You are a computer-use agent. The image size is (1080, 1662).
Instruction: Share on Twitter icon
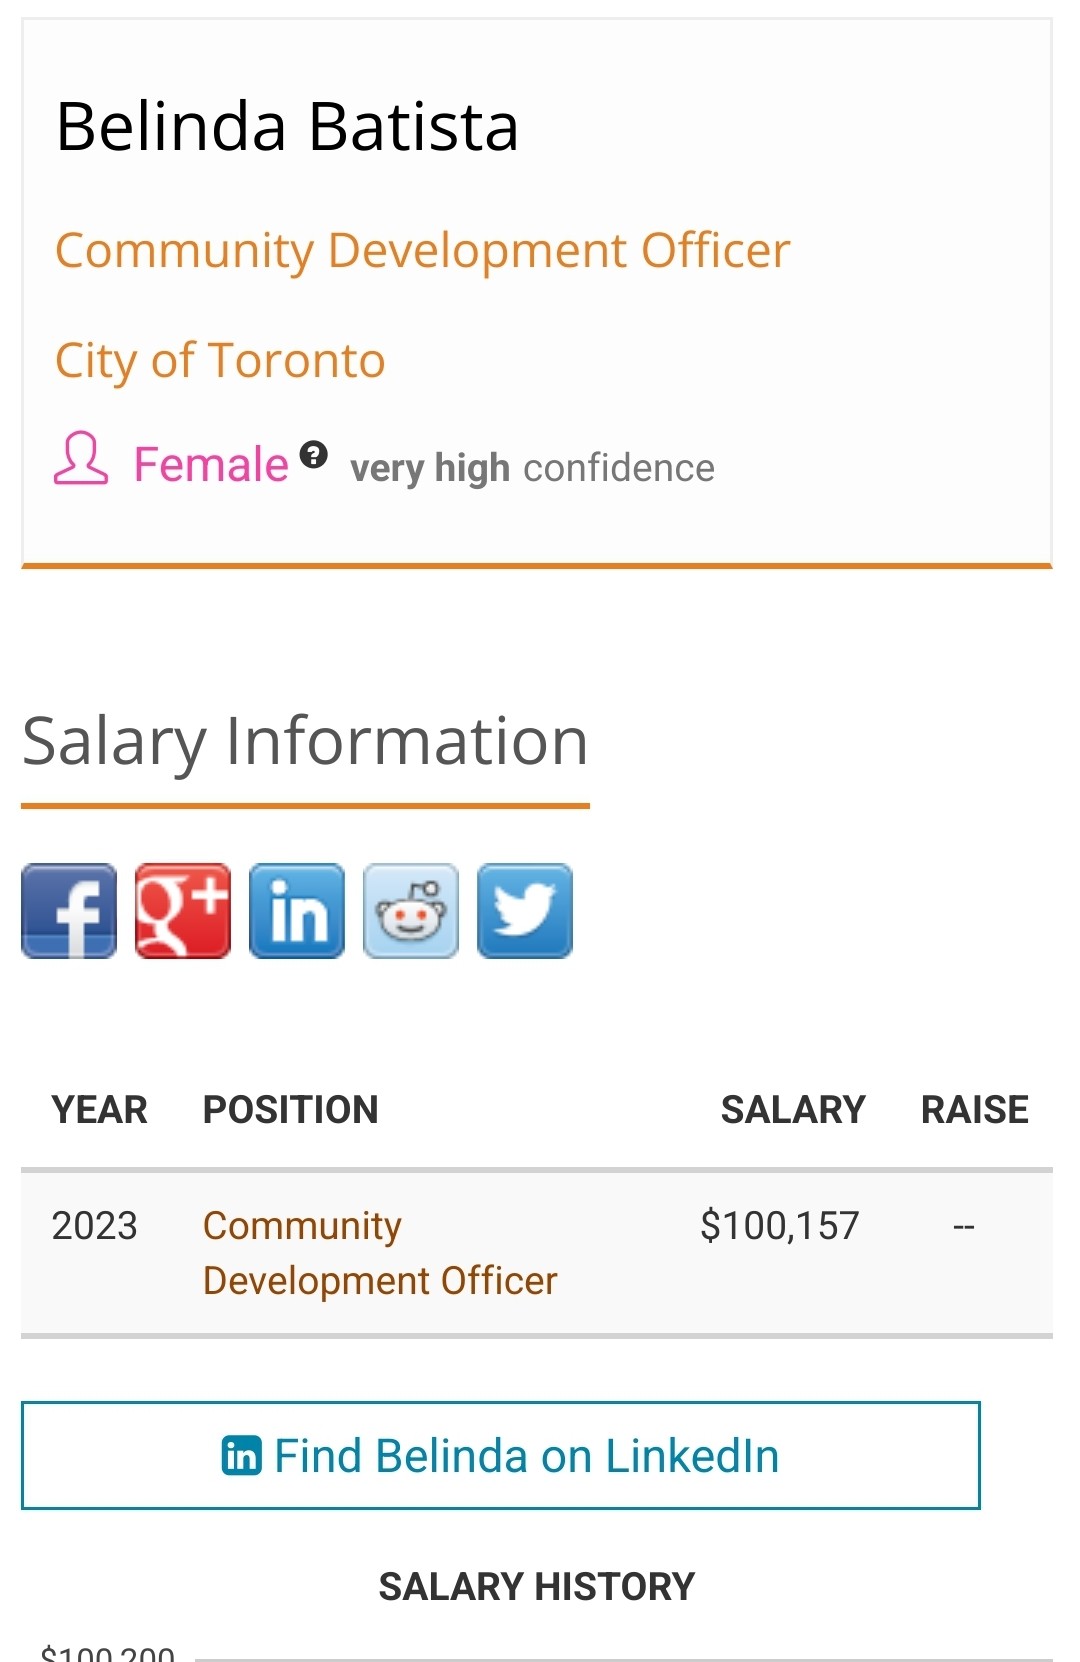tap(525, 911)
